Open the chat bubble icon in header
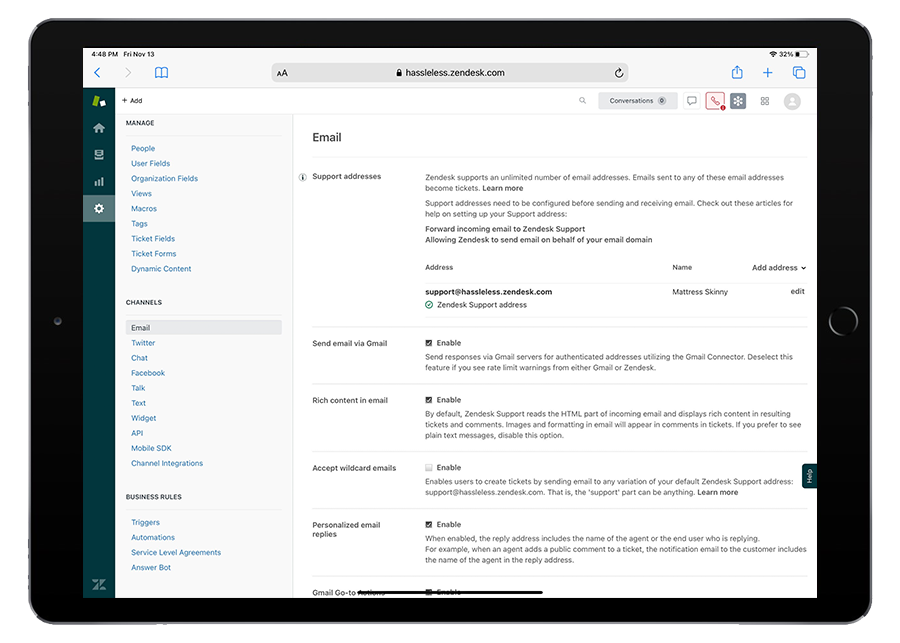Image resolution: width=900 pixels, height=643 pixels. point(692,101)
